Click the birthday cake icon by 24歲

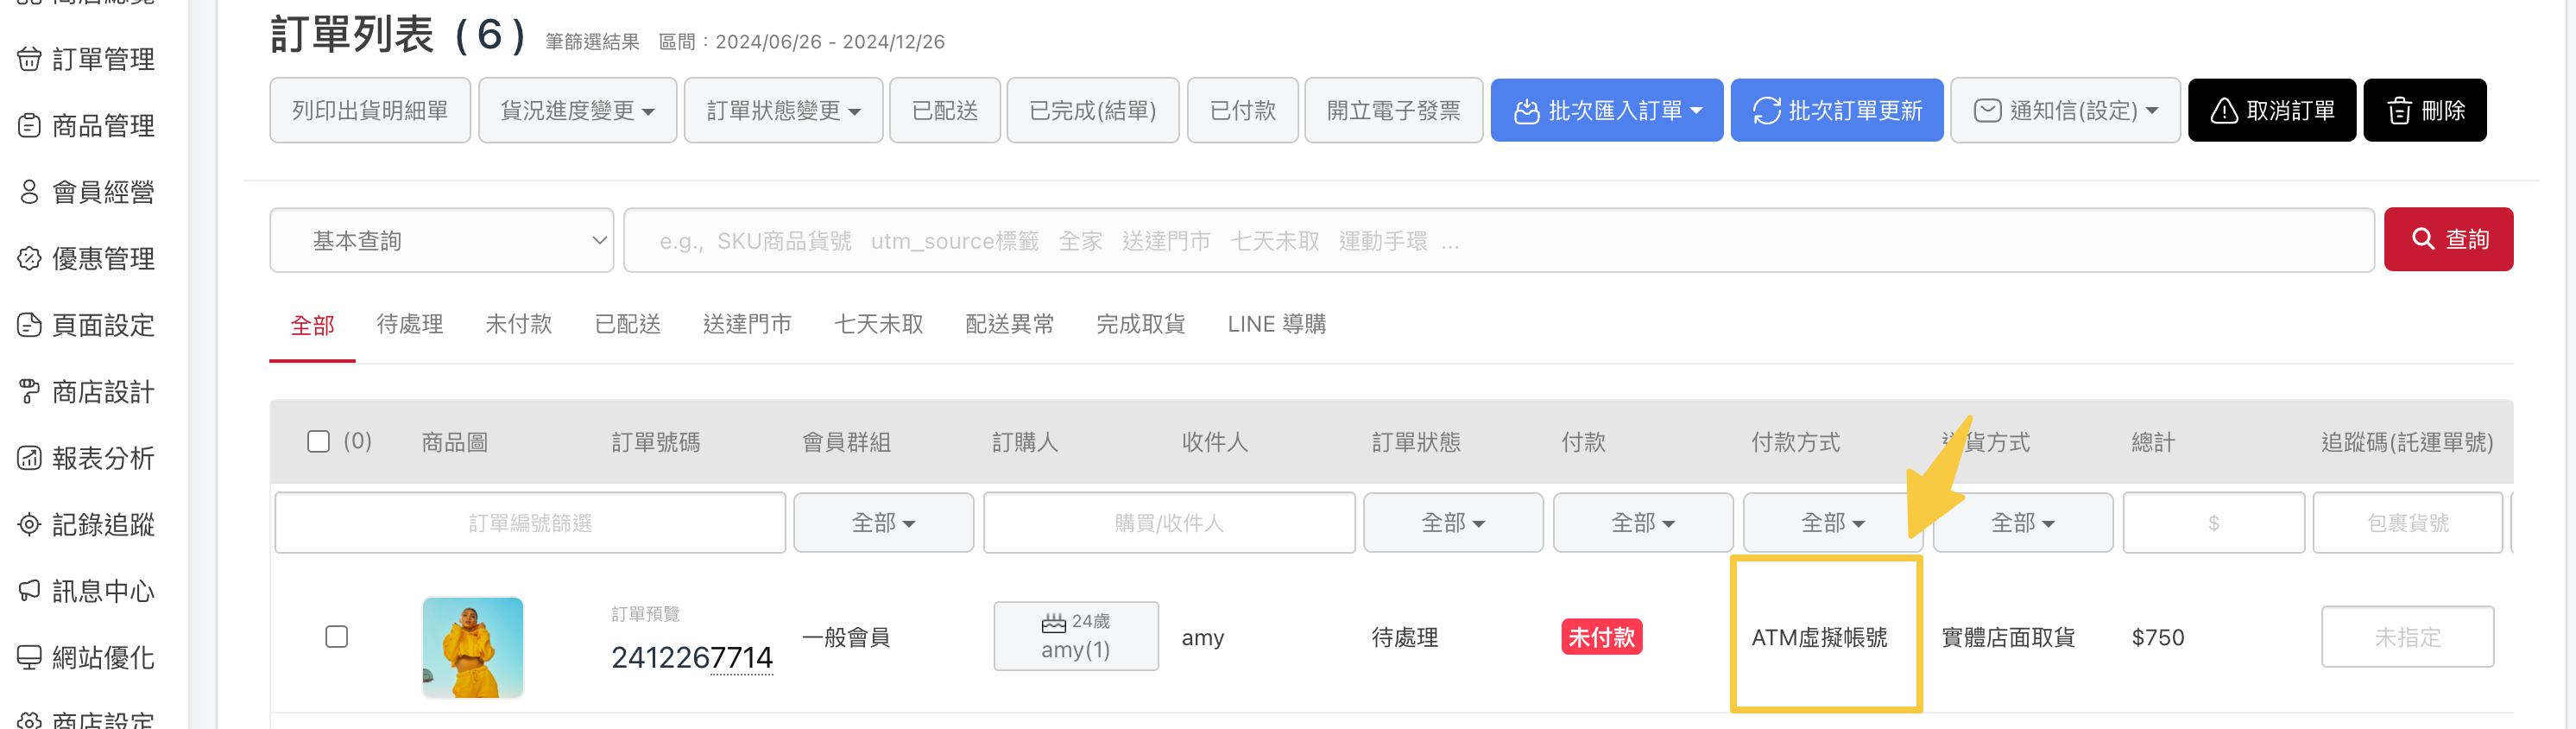pos(1053,623)
